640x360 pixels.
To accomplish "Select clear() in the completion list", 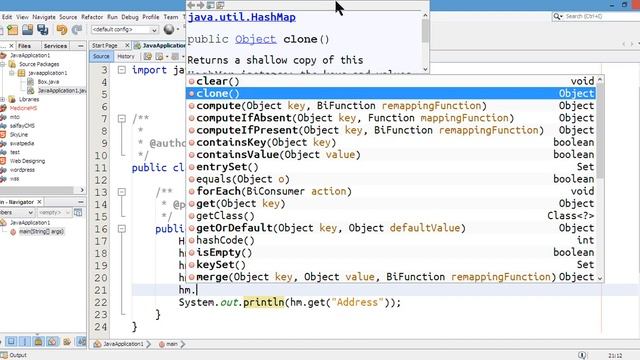I will 391,81.
